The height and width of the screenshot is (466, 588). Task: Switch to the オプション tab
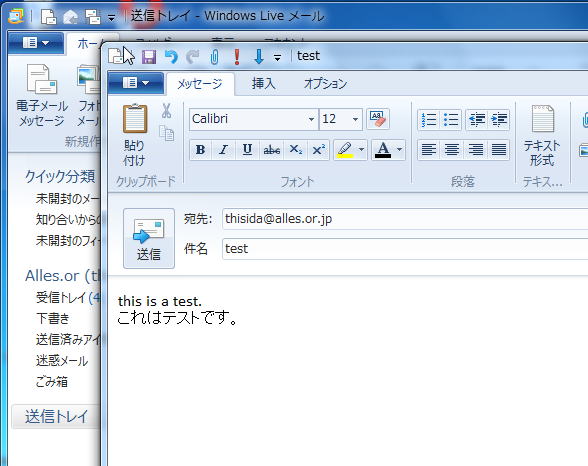click(325, 83)
